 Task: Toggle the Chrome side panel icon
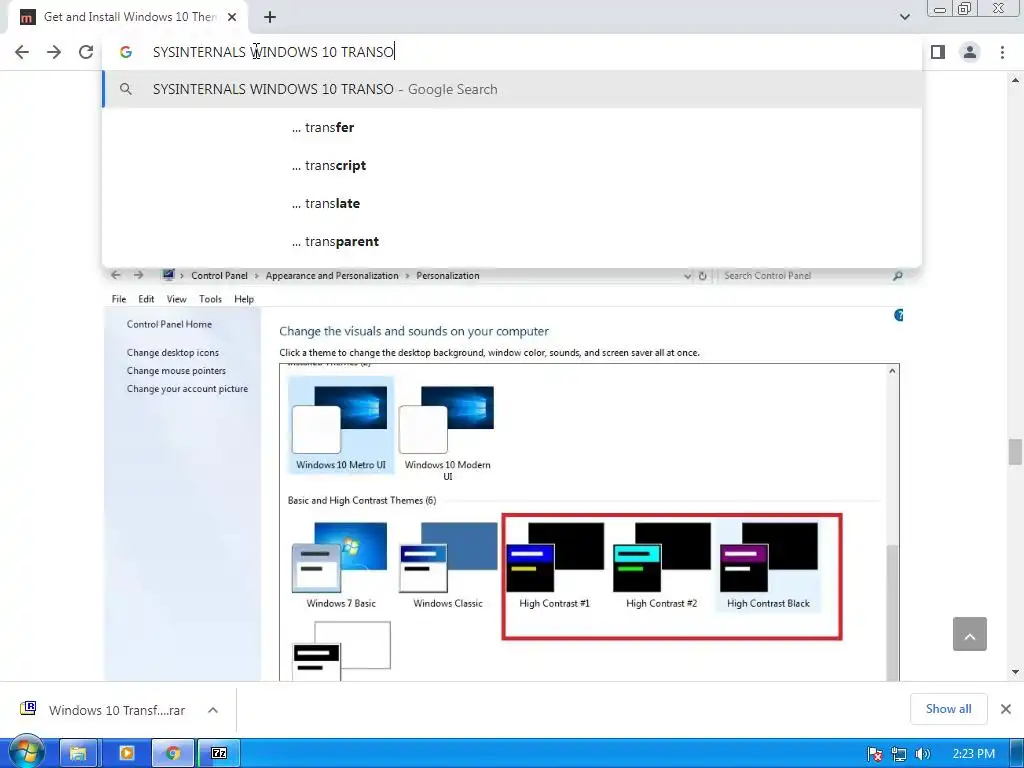938,52
